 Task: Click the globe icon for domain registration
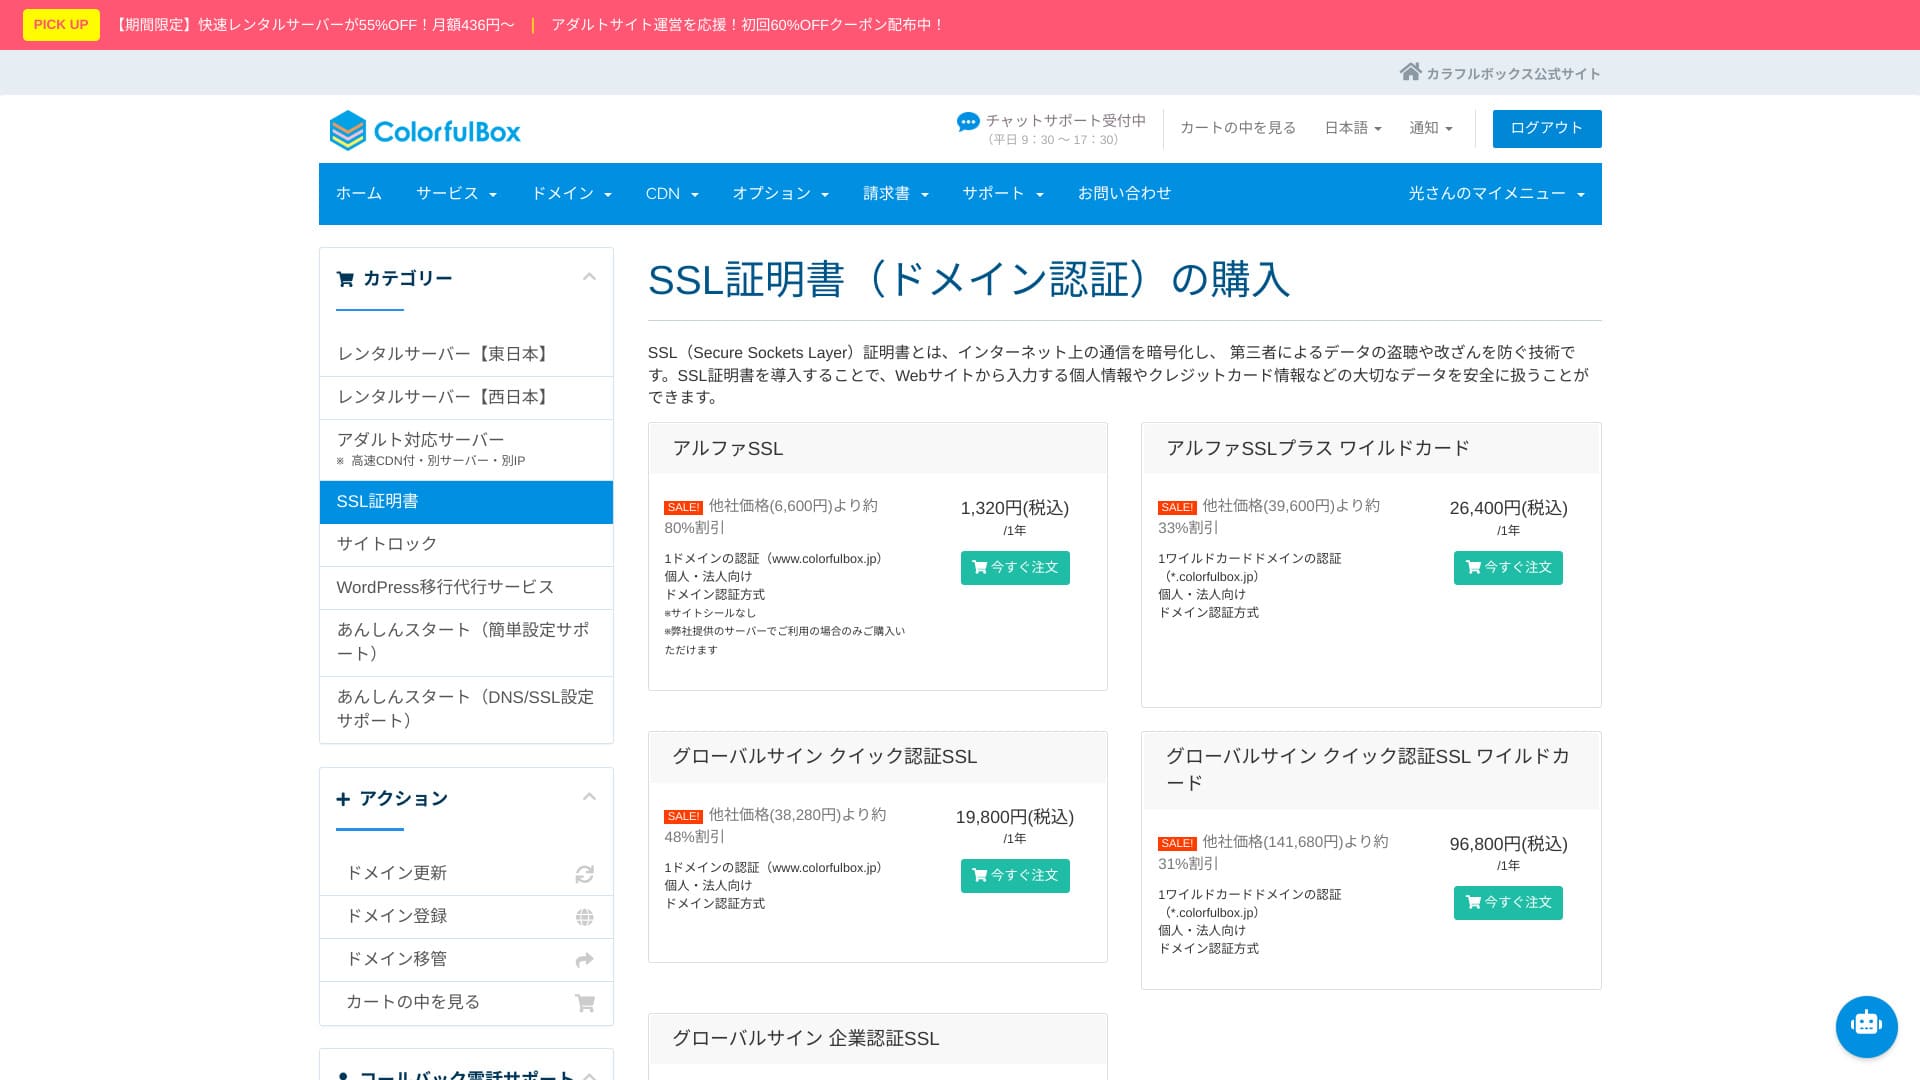584,917
